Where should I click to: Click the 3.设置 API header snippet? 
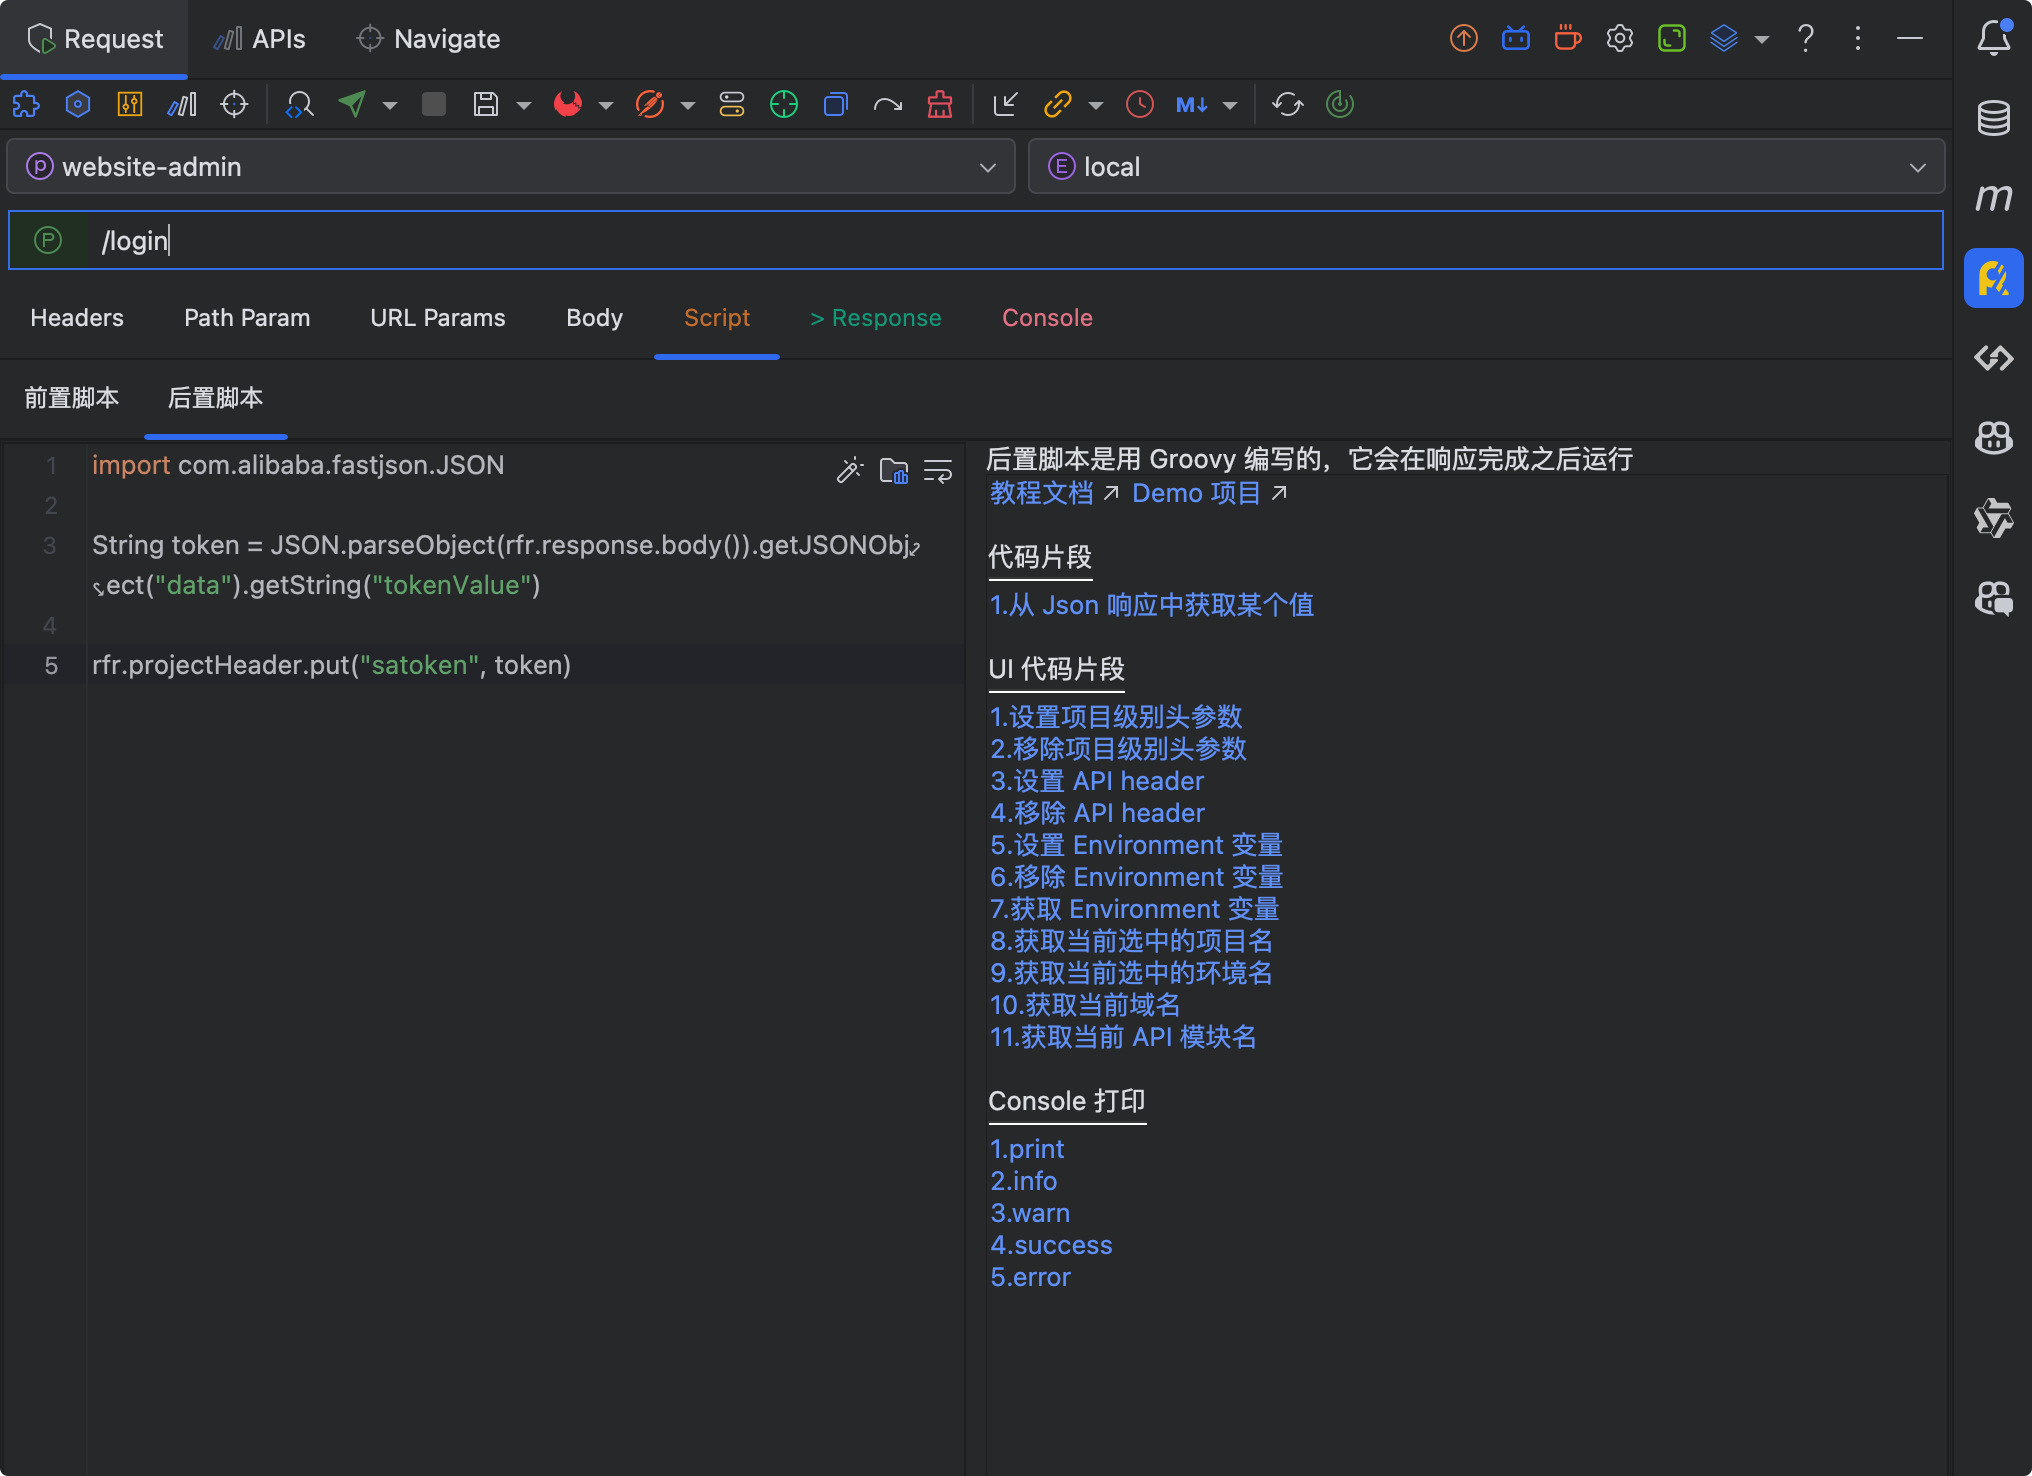coord(1097,781)
